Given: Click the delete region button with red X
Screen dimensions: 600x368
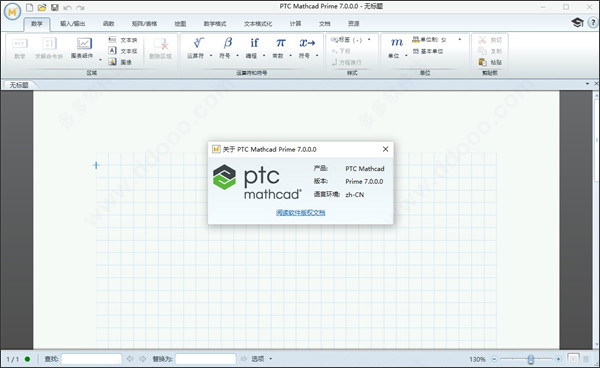Looking at the screenshot, I should coord(160,48).
